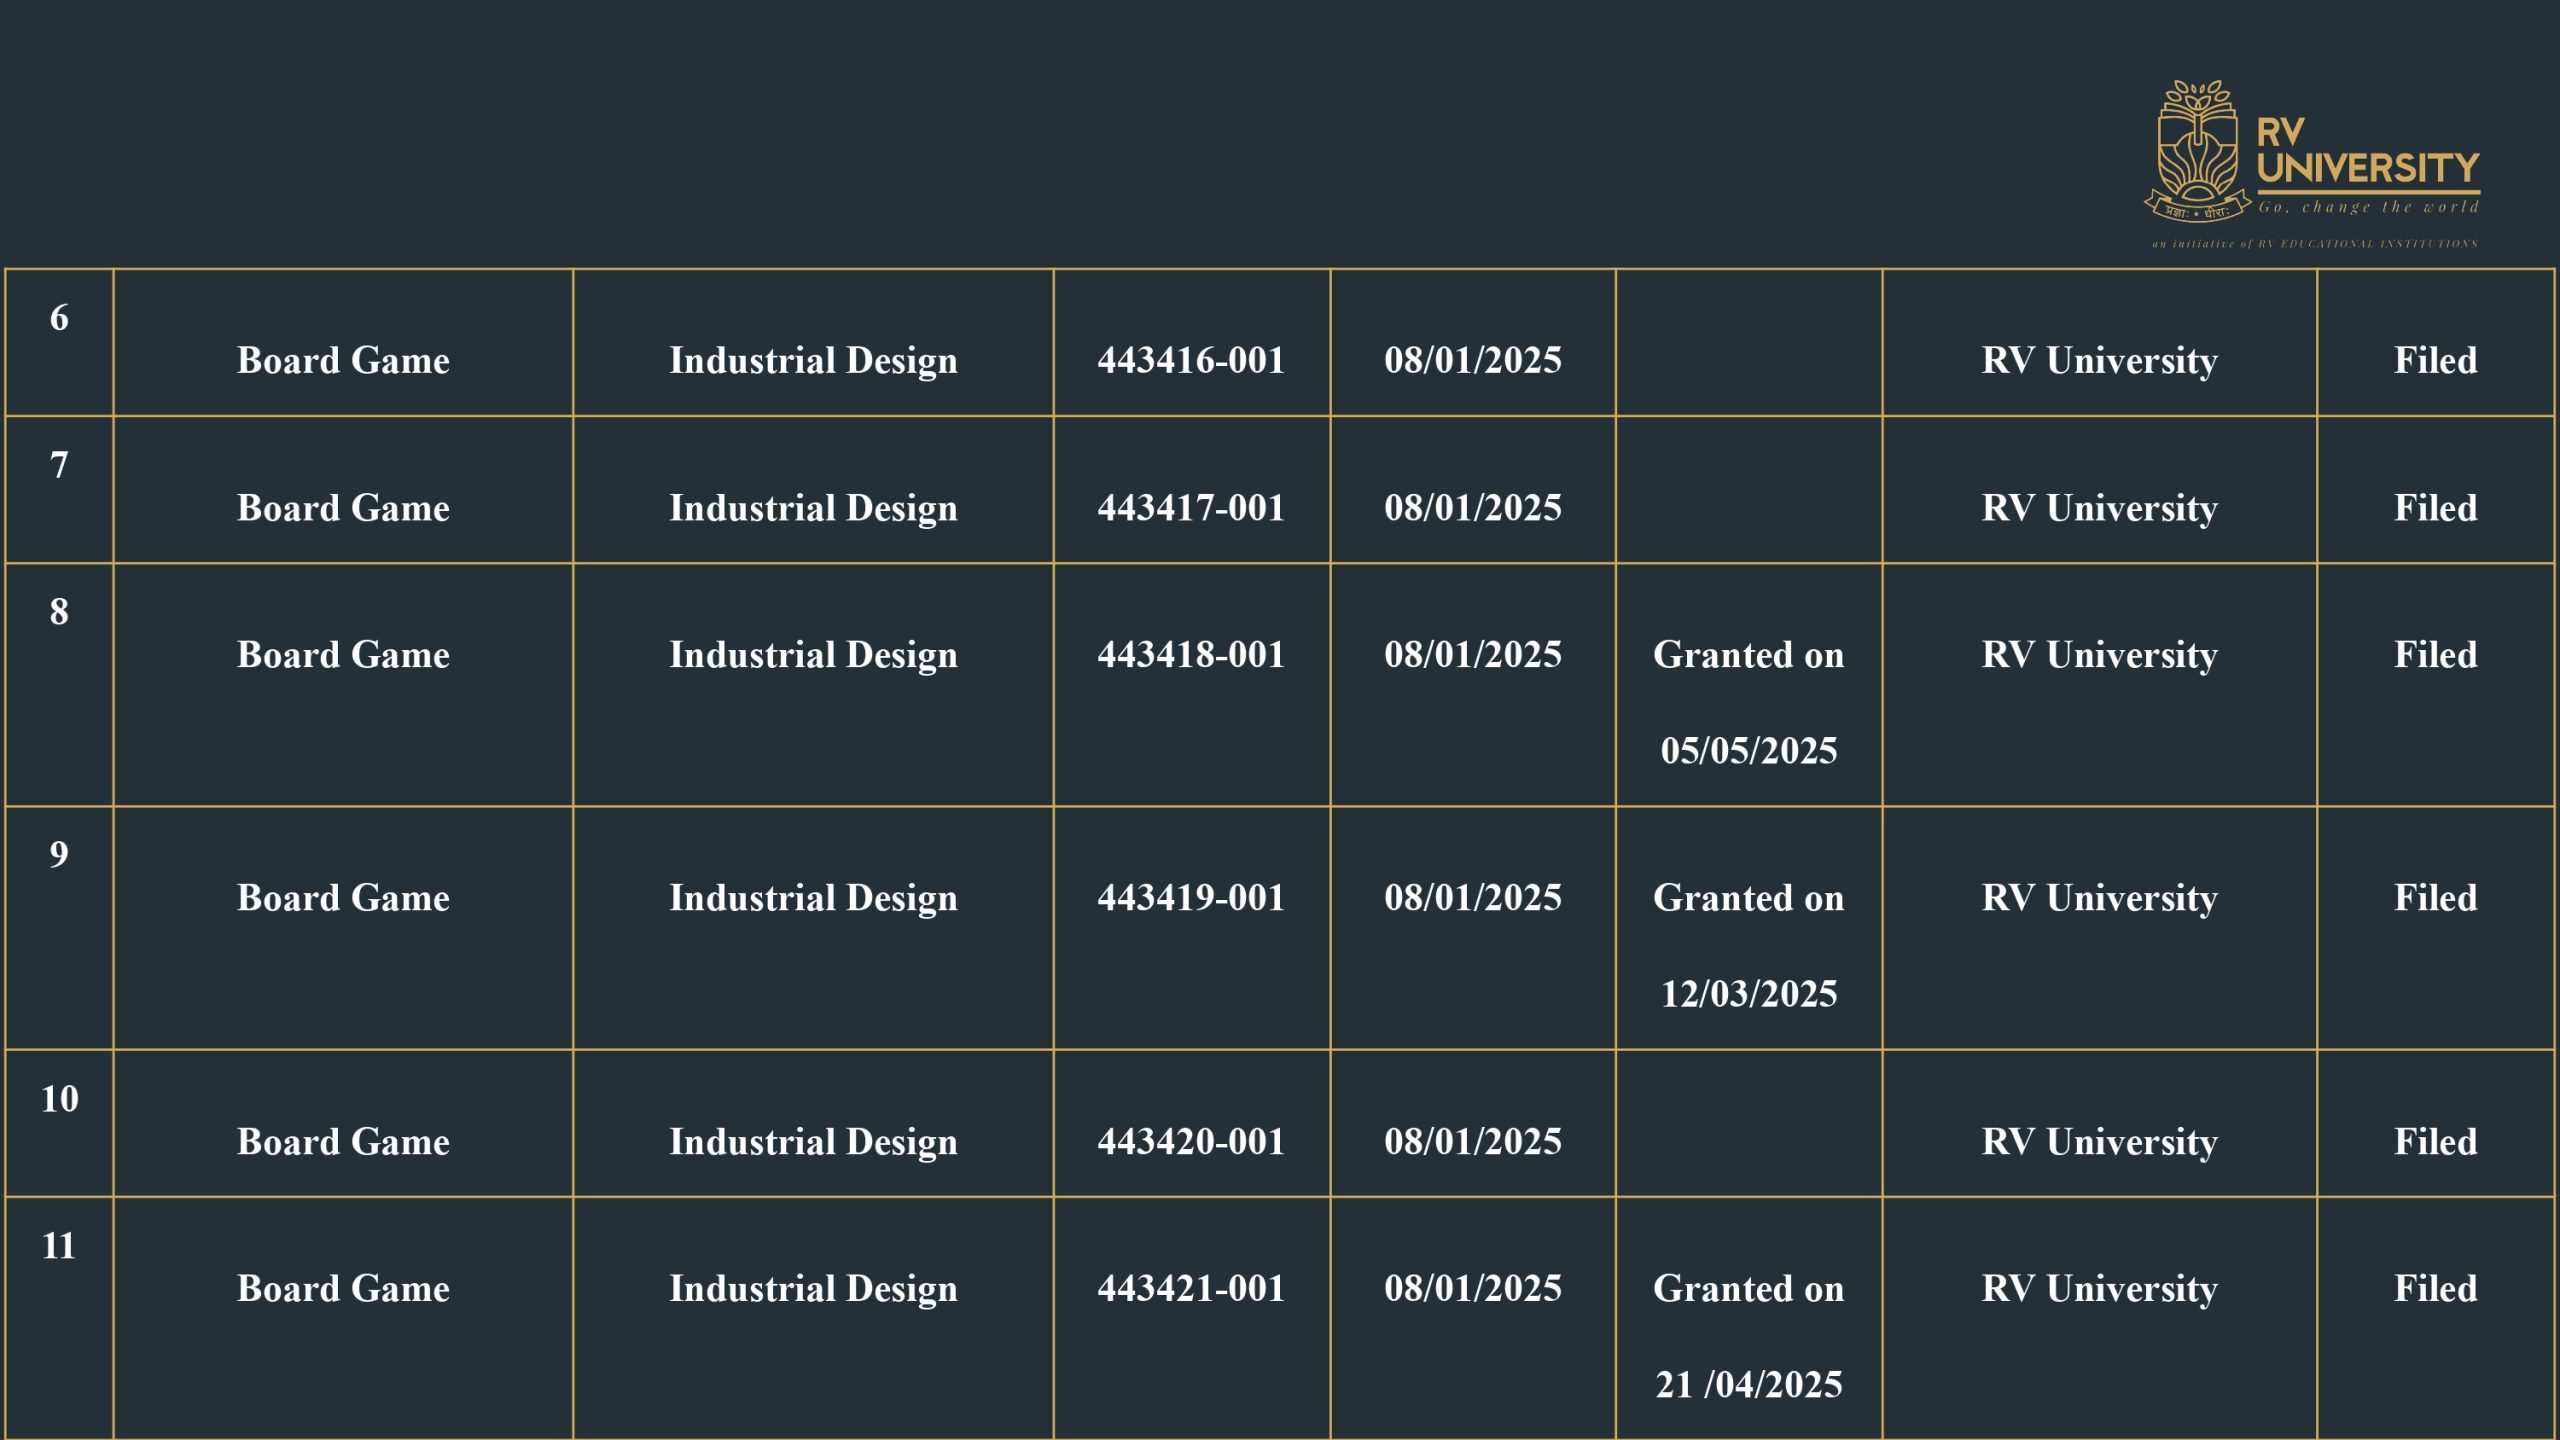Image resolution: width=2560 pixels, height=1440 pixels.
Task: Select the 'Filed' status in row 6
Action: click(x=2436, y=360)
